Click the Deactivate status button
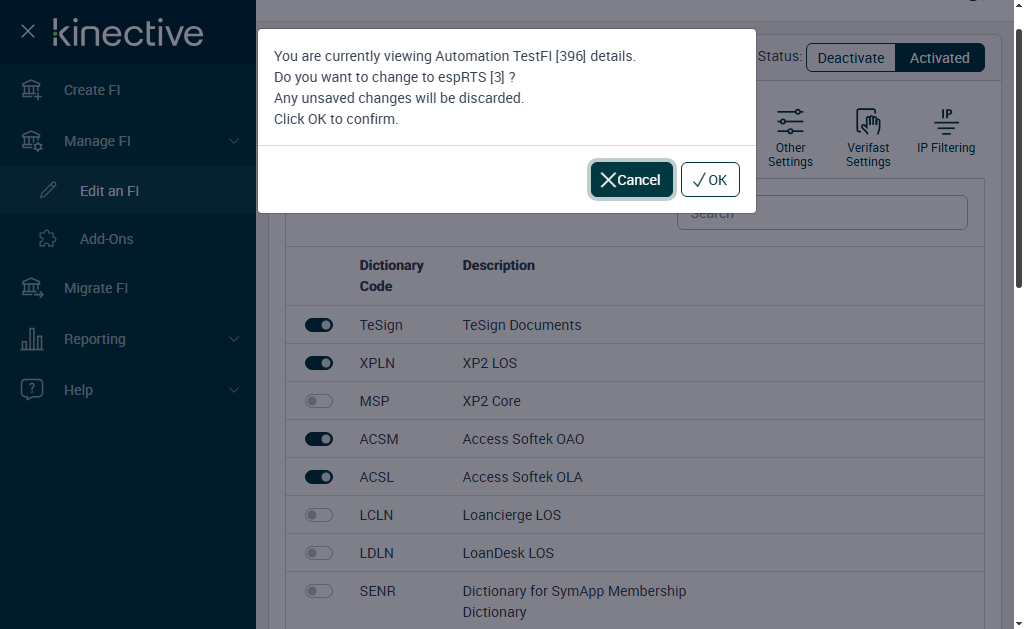The width and height of the screenshot is (1024, 629). pyautogui.click(x=850, y=58)
